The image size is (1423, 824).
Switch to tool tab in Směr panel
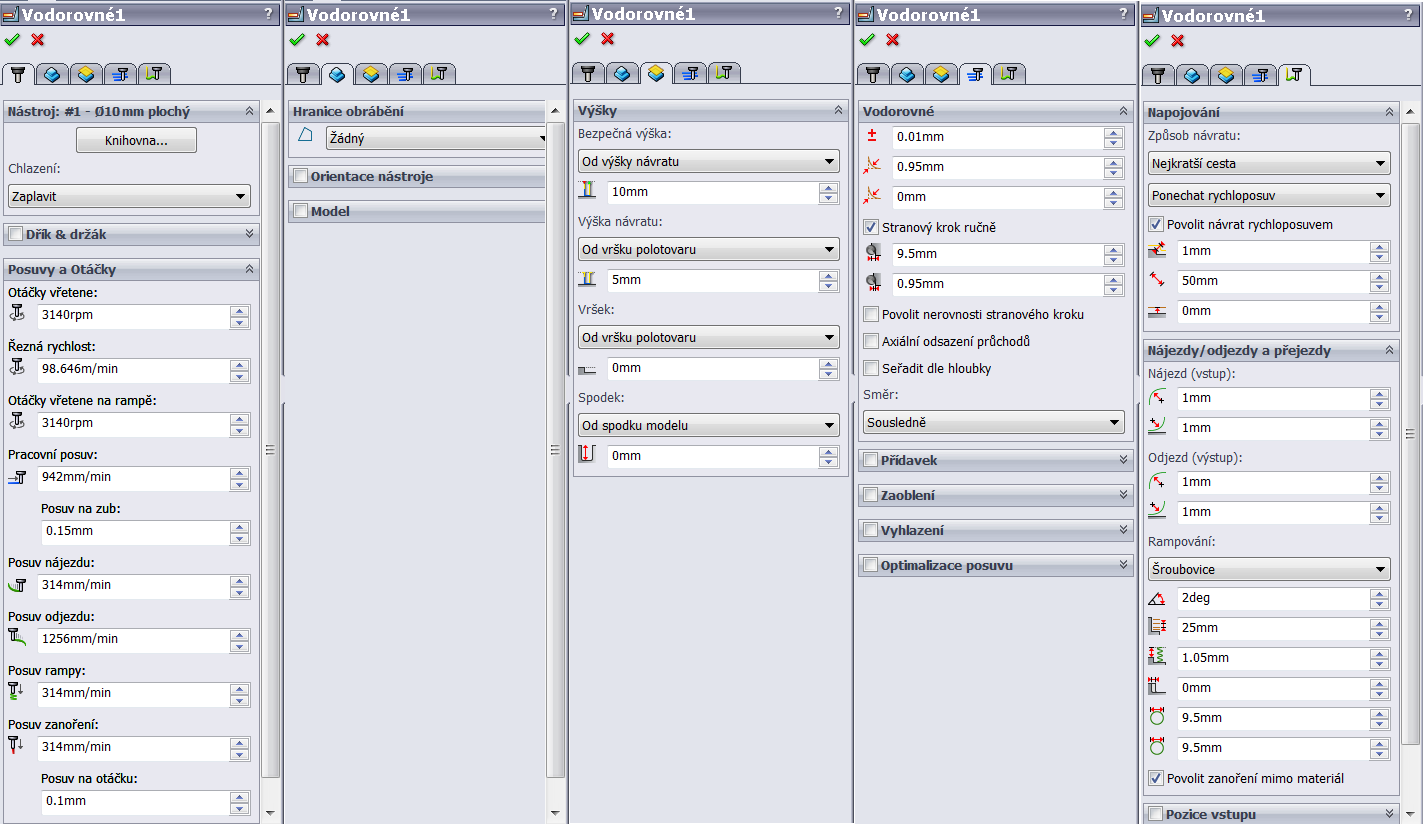873,74
